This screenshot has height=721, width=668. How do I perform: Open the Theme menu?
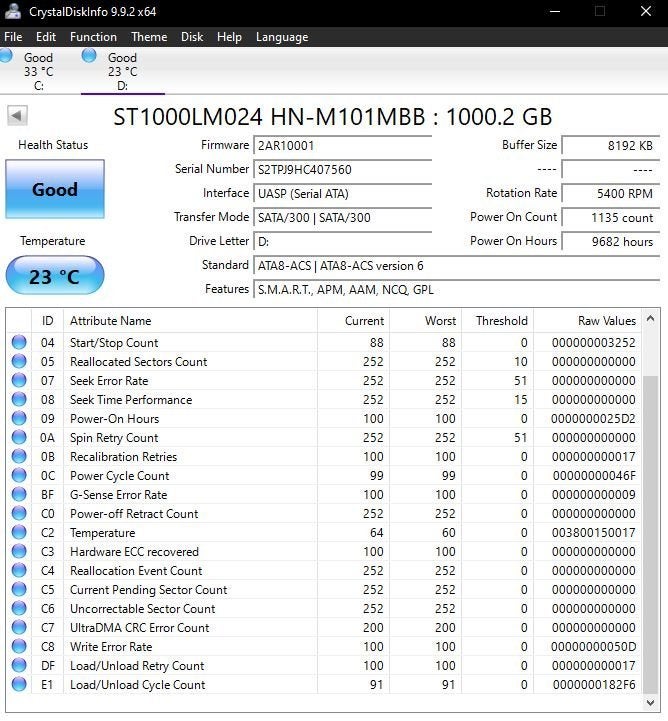pos(149,37)
